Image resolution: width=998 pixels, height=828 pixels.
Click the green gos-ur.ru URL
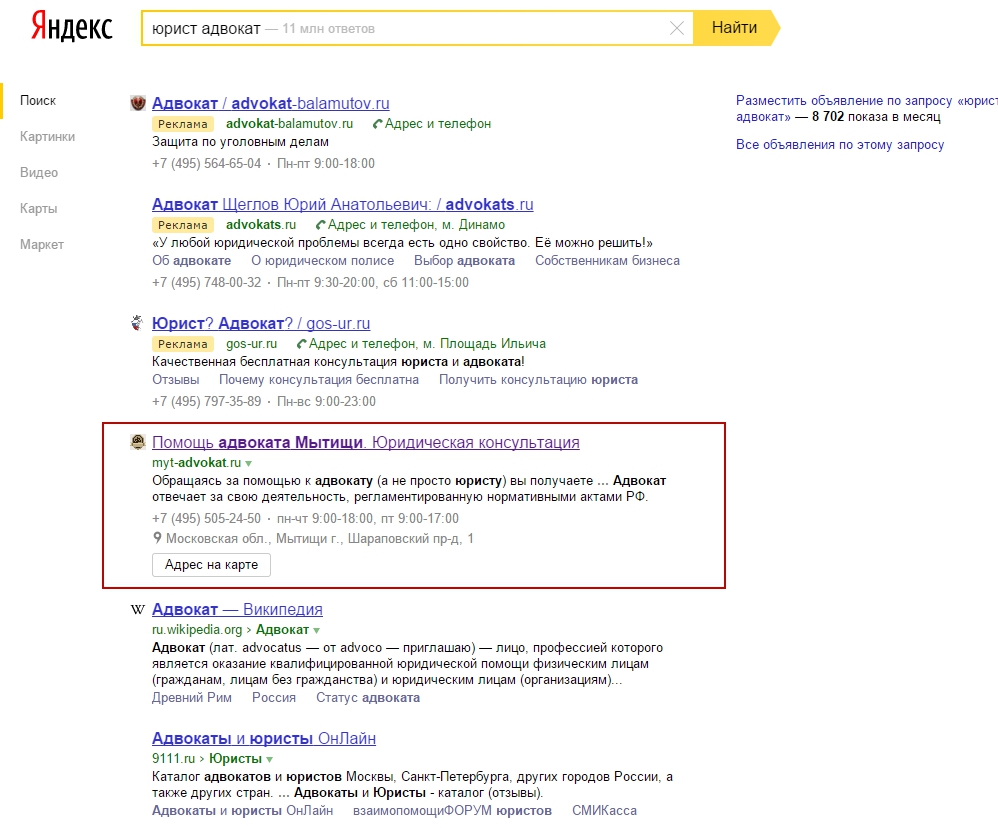[251, 344]
